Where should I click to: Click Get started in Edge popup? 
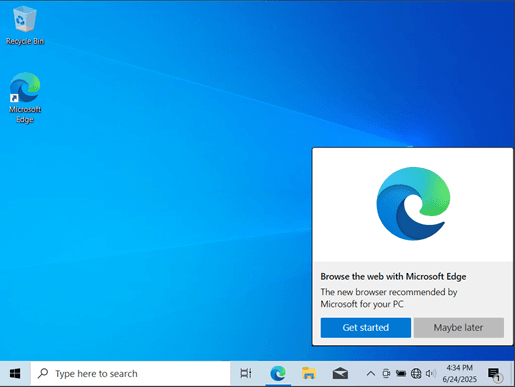(x=366, y=327)
